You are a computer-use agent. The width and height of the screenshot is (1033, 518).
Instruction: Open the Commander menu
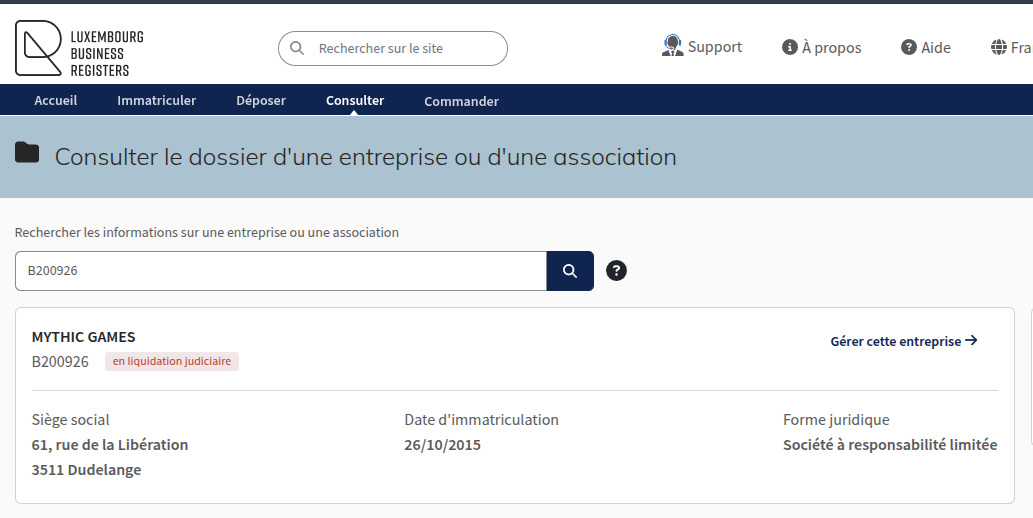click(x=461, y=101)
